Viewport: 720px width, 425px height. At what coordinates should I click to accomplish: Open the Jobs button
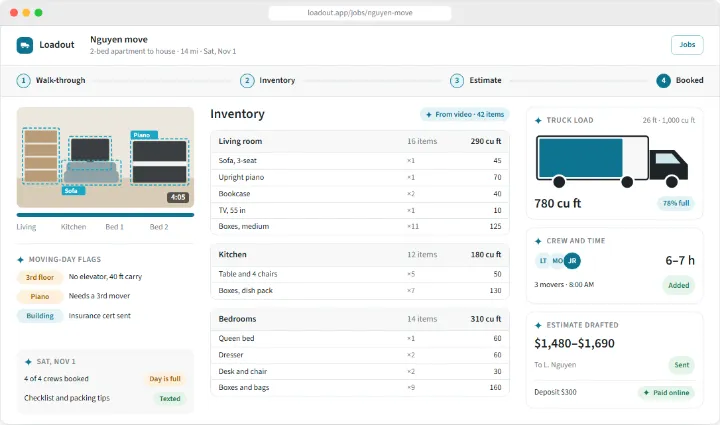[687, 45]
